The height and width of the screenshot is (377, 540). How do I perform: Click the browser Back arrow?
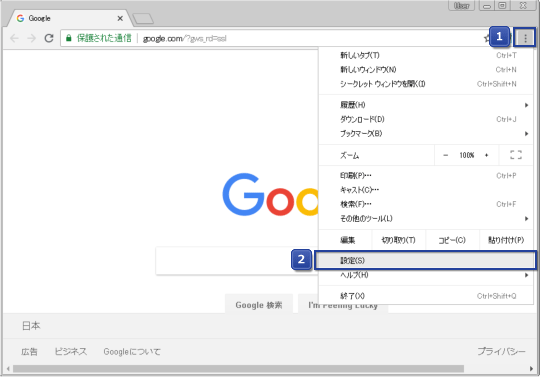(x=14, y=38)
